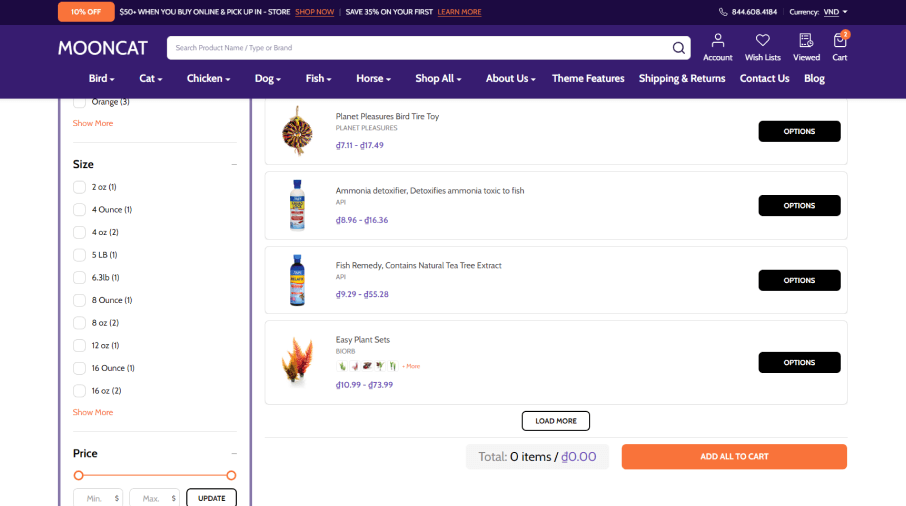Open Wish Lists heart icon
Viewport: 906px width, 506px height.
tap(763, 40)
